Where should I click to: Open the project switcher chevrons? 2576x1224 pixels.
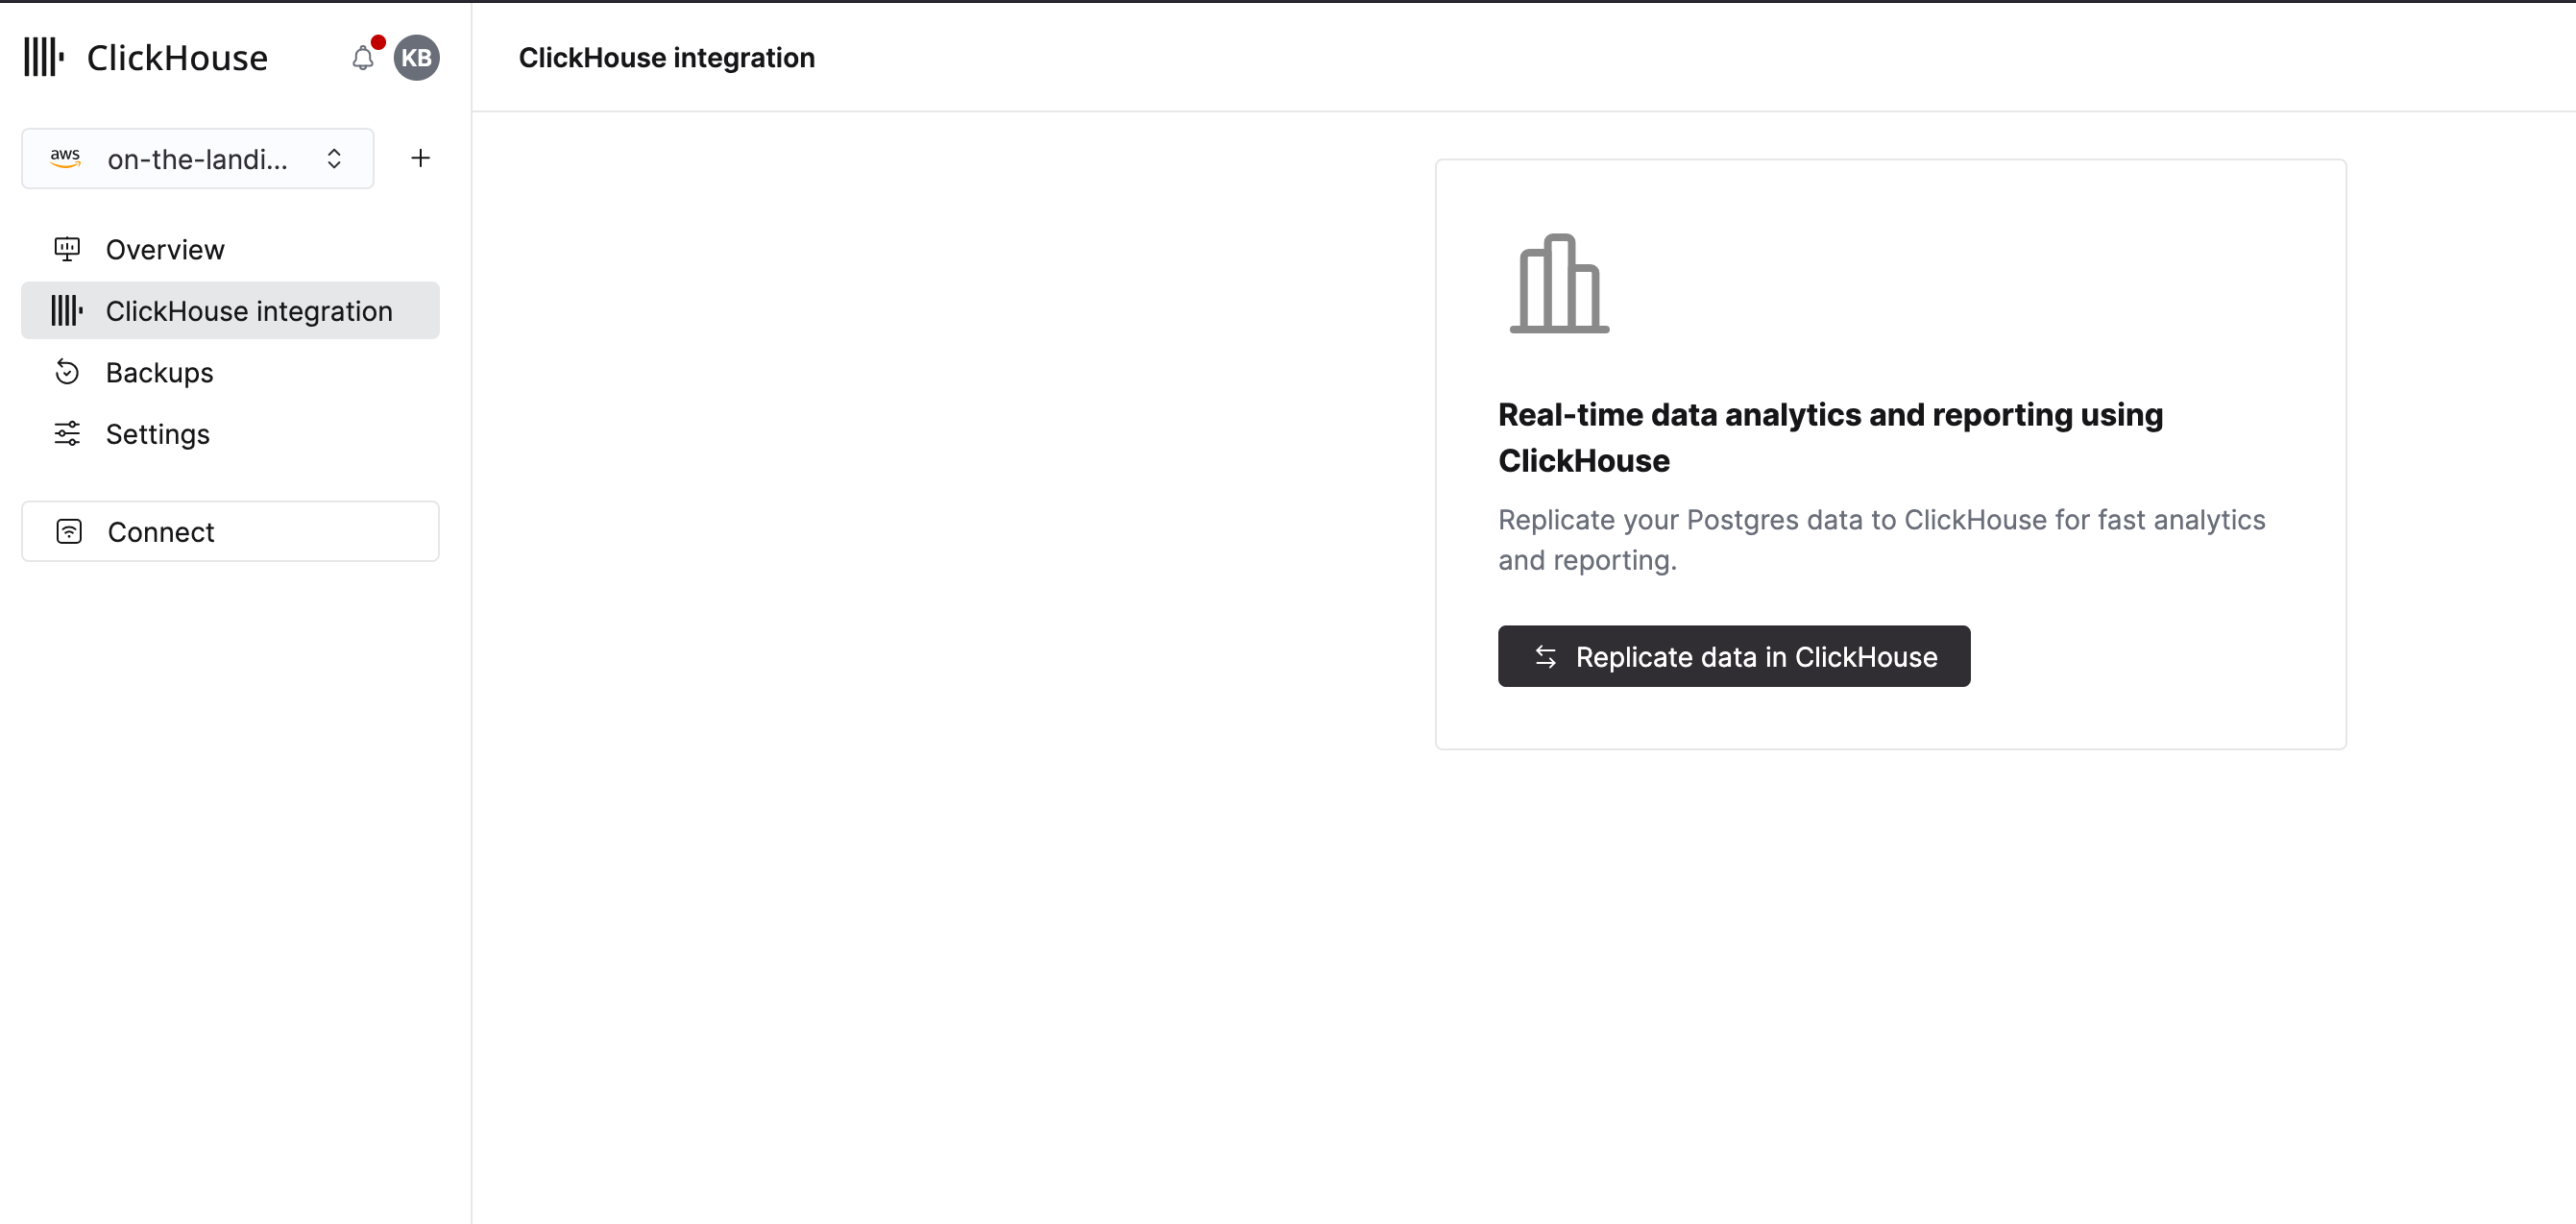[334, 158]
